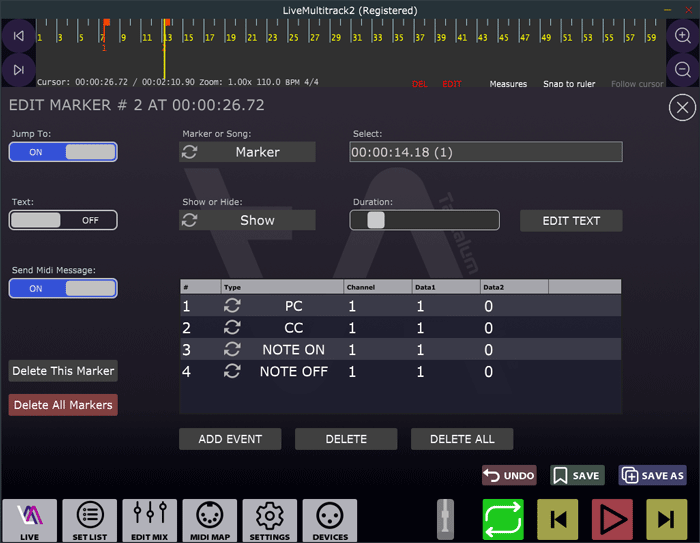700x543 pixels.
Task: Click the Data1 column header
Action: point(446,287)
